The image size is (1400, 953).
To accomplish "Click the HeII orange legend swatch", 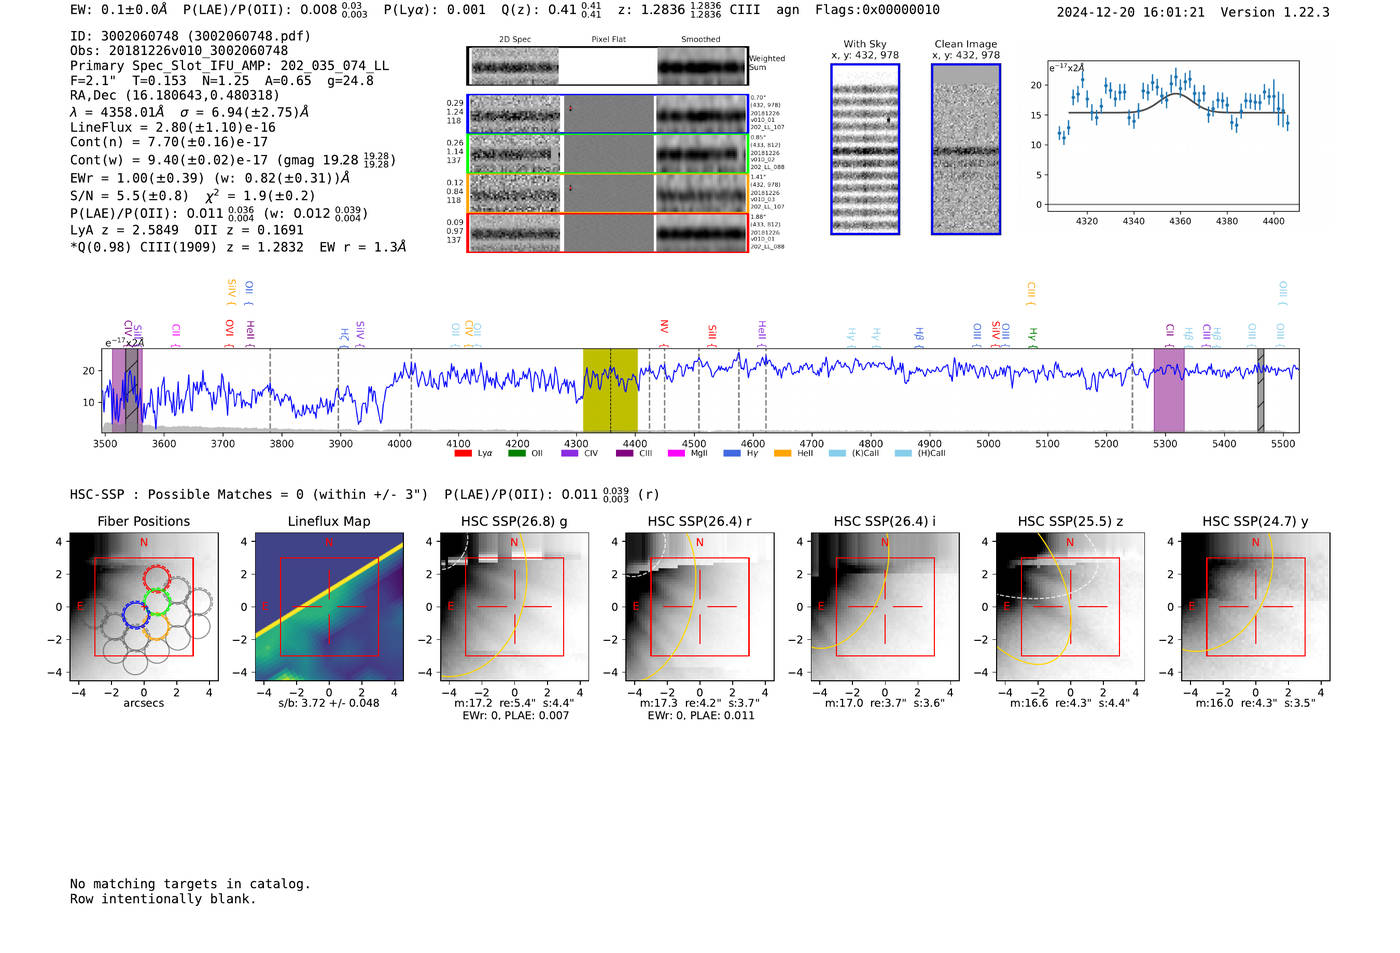I will pos(782,453).
